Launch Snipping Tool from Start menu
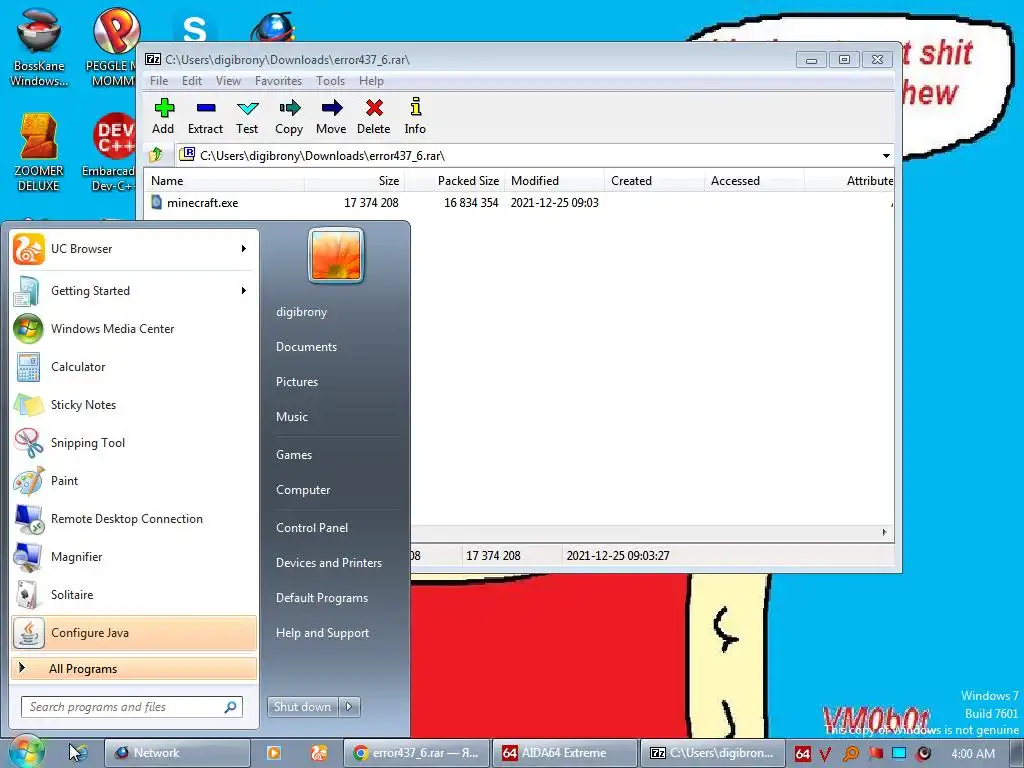This screenshot has width=1024, height=768. [134, 443]
